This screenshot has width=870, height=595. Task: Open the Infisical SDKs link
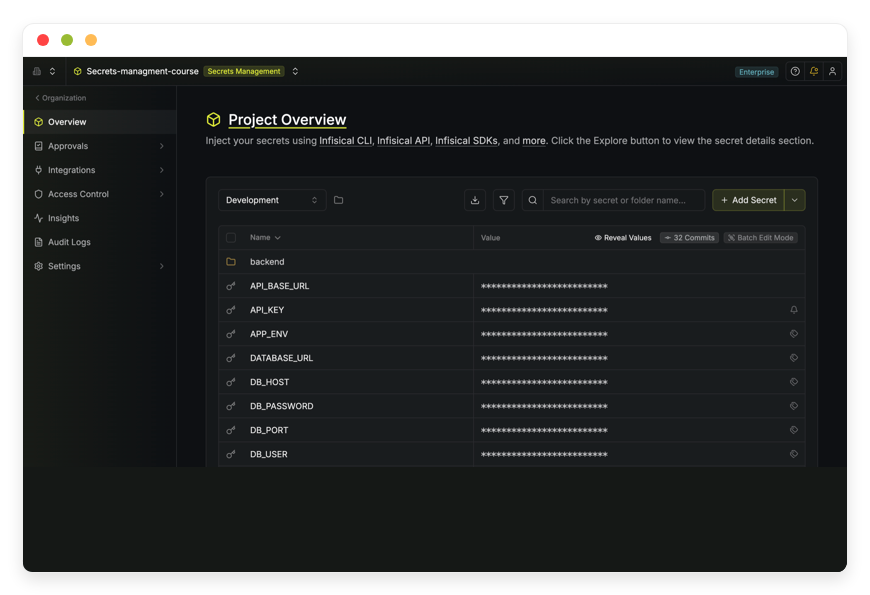tap(466, 140)
